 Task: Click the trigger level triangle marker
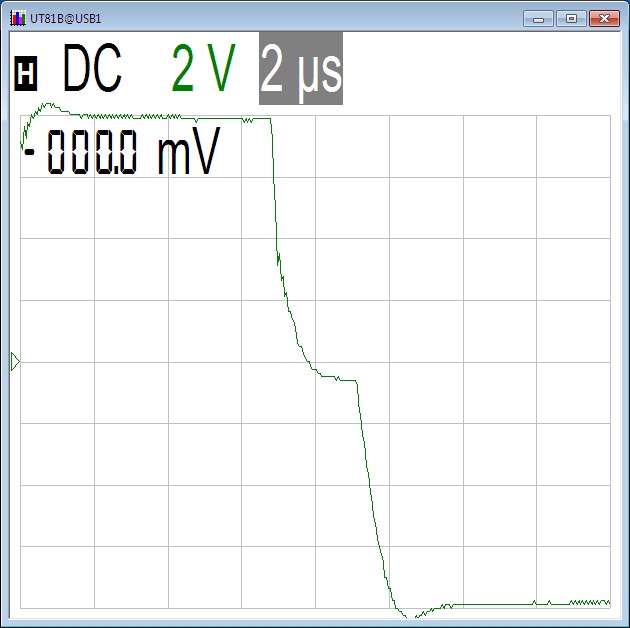coord(15,361)
